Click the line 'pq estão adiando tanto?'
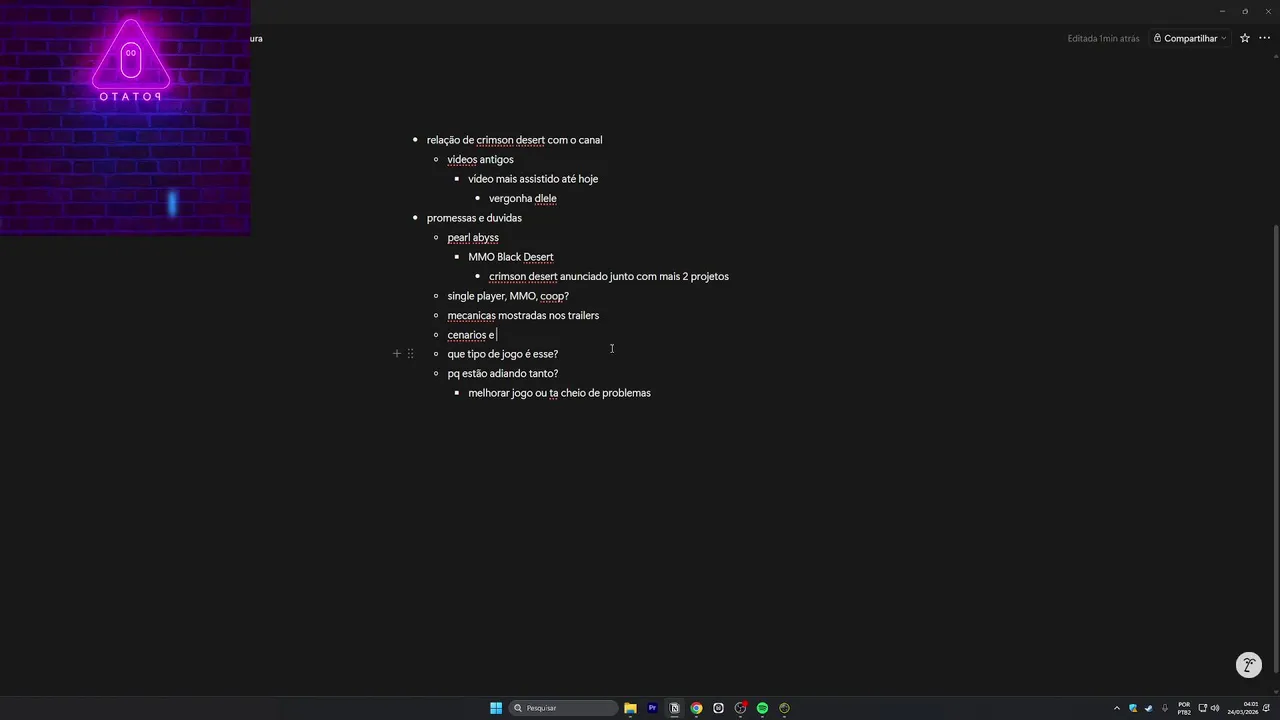Viewport: 1280px width, 720px height. click(x=502, y=374)
